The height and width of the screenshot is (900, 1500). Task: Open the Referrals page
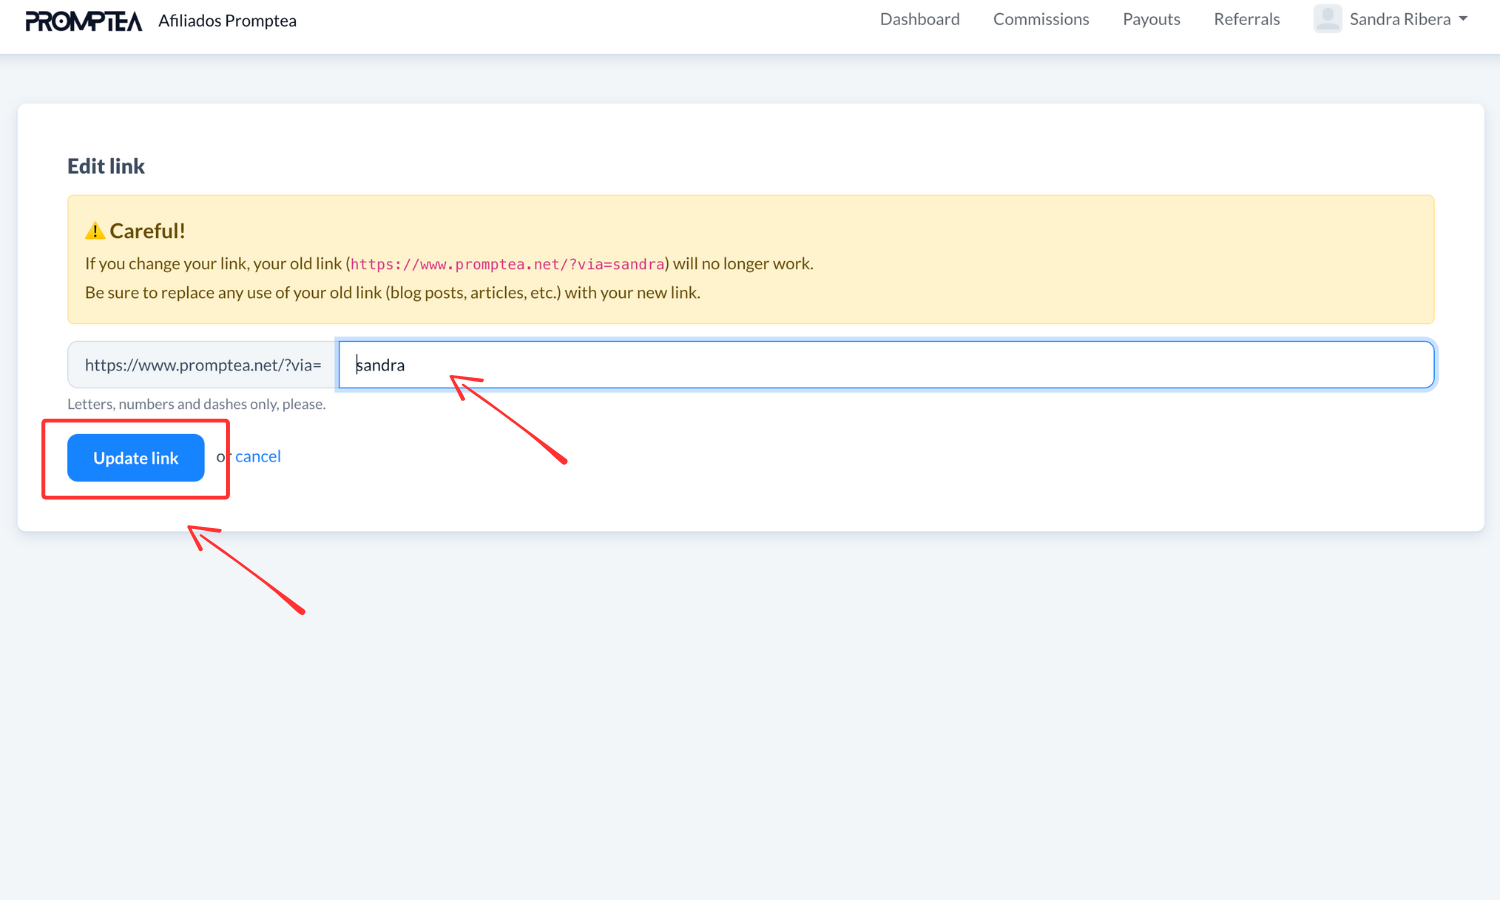[1246, 19]
